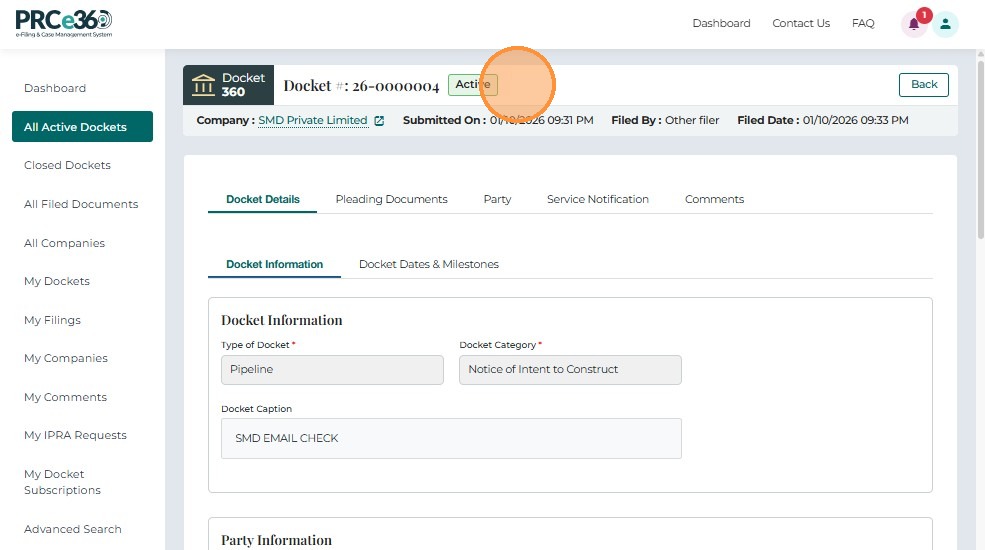Open the notifications bell icon

pyautogui.click(x=914, y=24)
